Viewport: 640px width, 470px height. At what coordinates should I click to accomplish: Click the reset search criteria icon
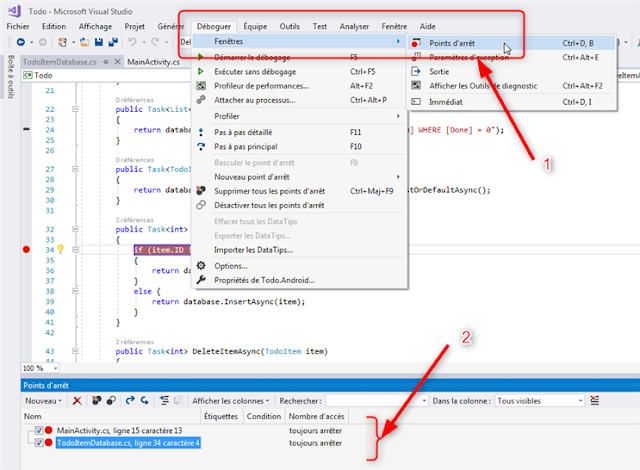[595, 401]
